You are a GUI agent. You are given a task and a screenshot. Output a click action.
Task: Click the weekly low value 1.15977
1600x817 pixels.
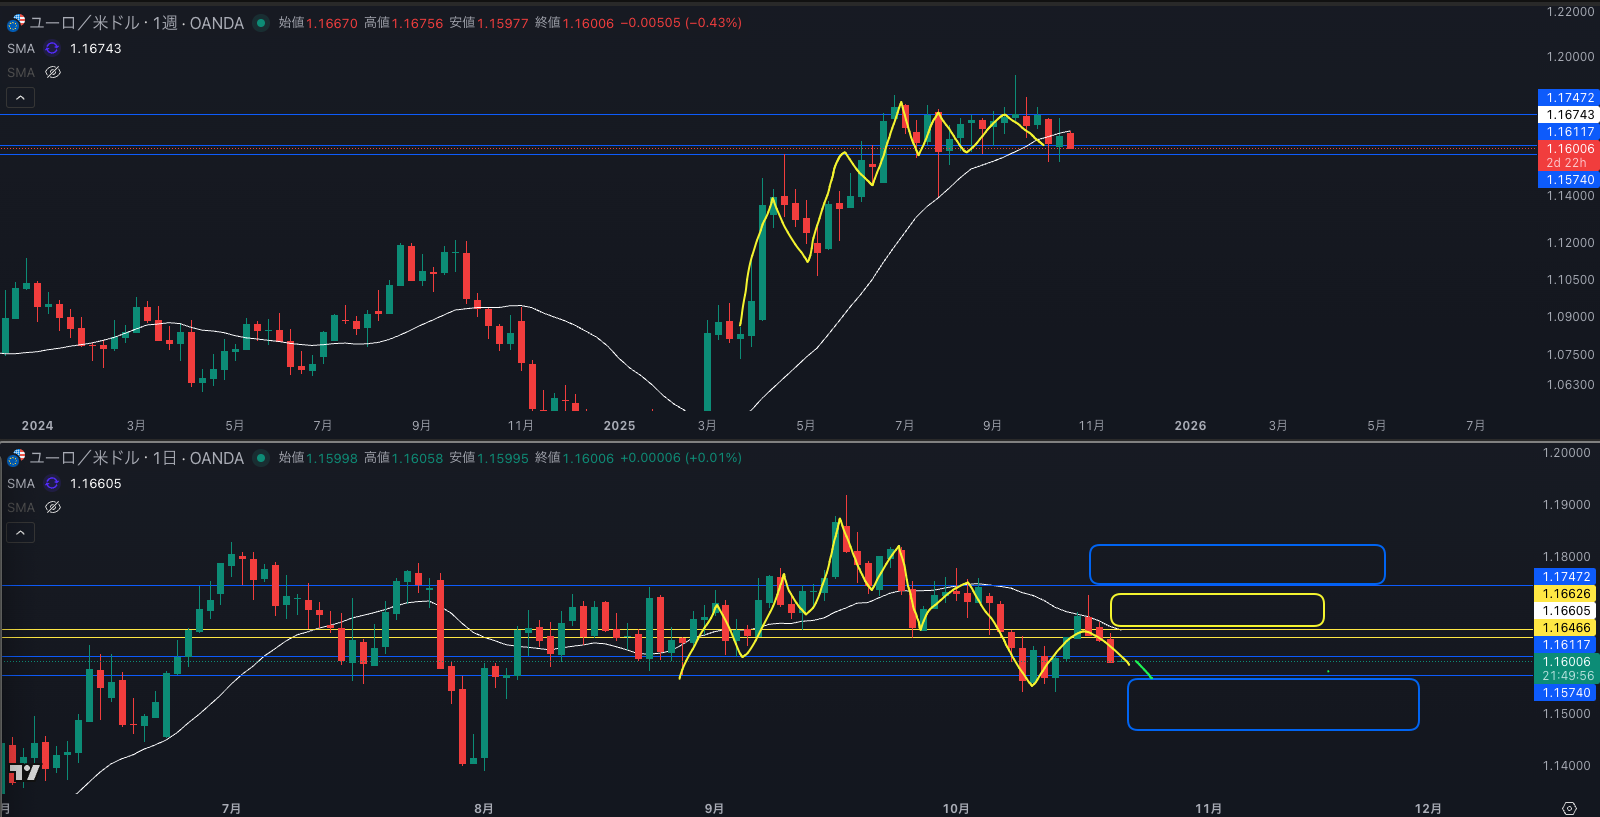point(503,23)
